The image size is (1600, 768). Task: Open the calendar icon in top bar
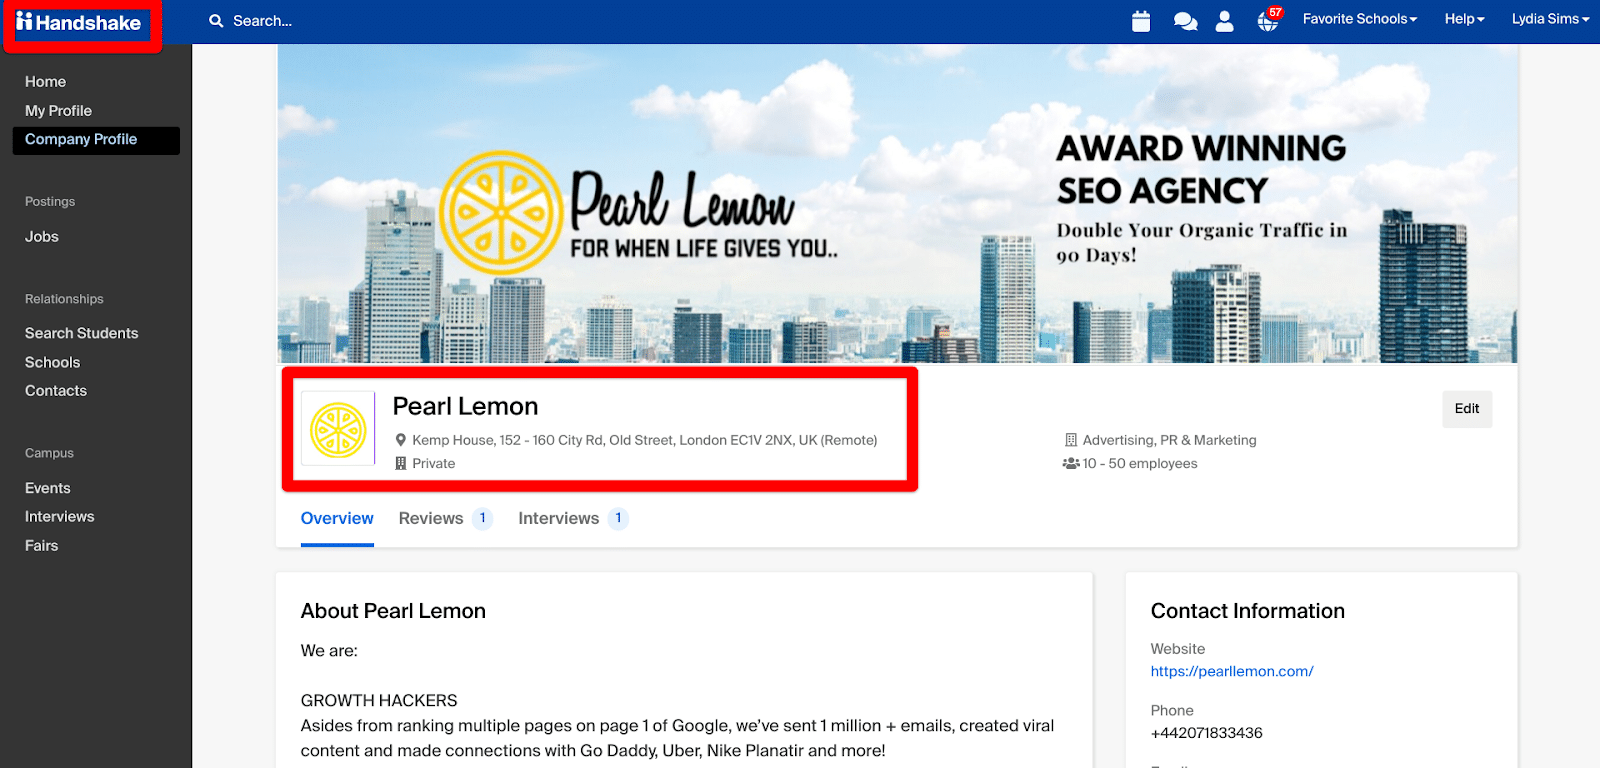1141,21
